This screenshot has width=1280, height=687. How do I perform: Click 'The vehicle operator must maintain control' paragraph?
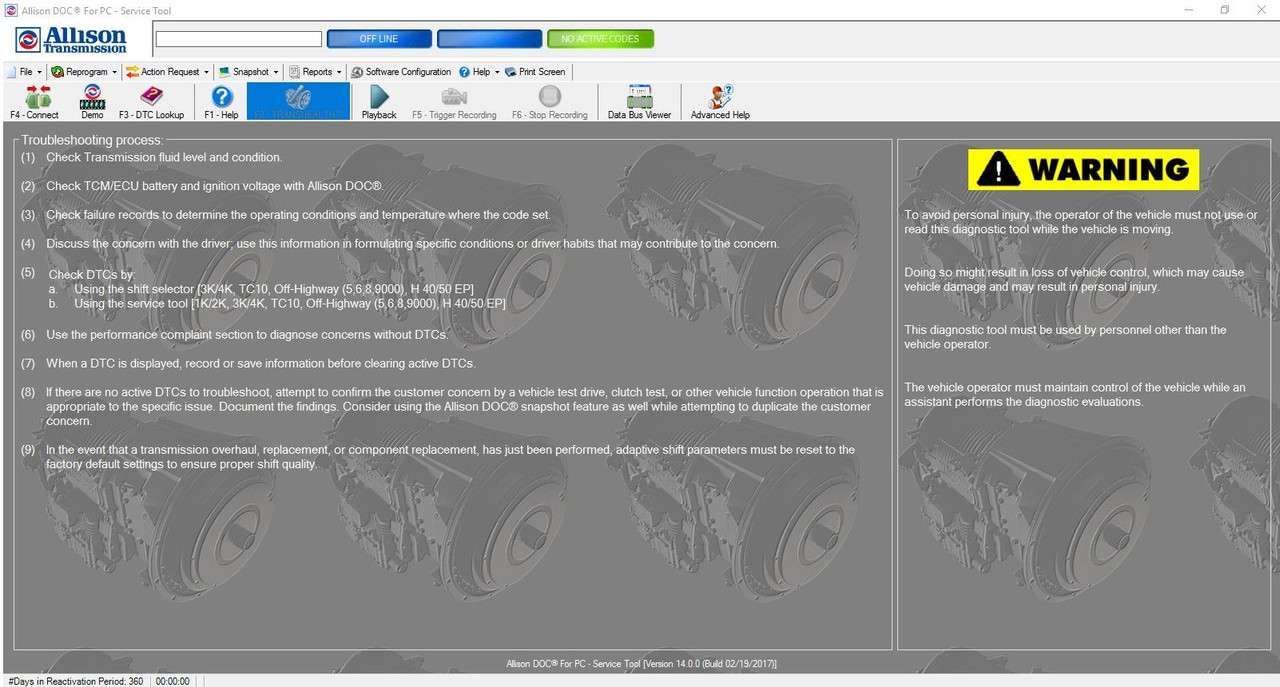click(1075, 394)
